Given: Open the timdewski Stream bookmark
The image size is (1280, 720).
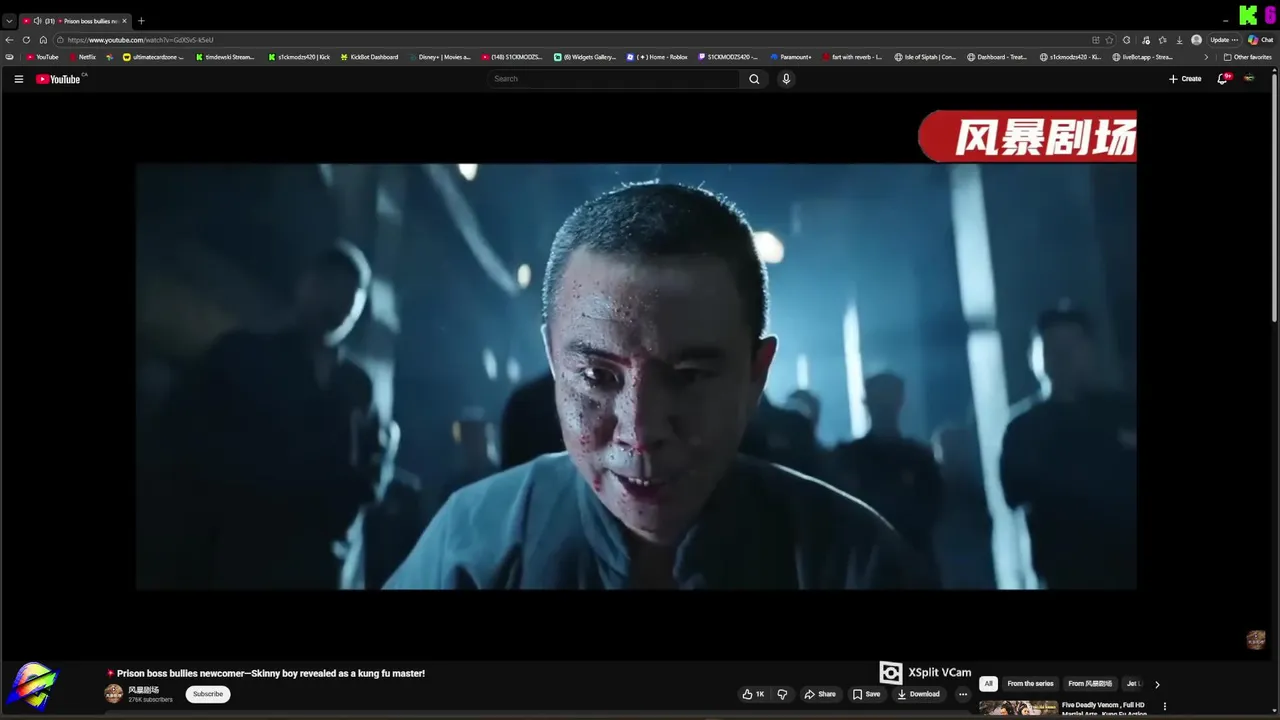Looking at the screenshot, I should click(225, 57).
